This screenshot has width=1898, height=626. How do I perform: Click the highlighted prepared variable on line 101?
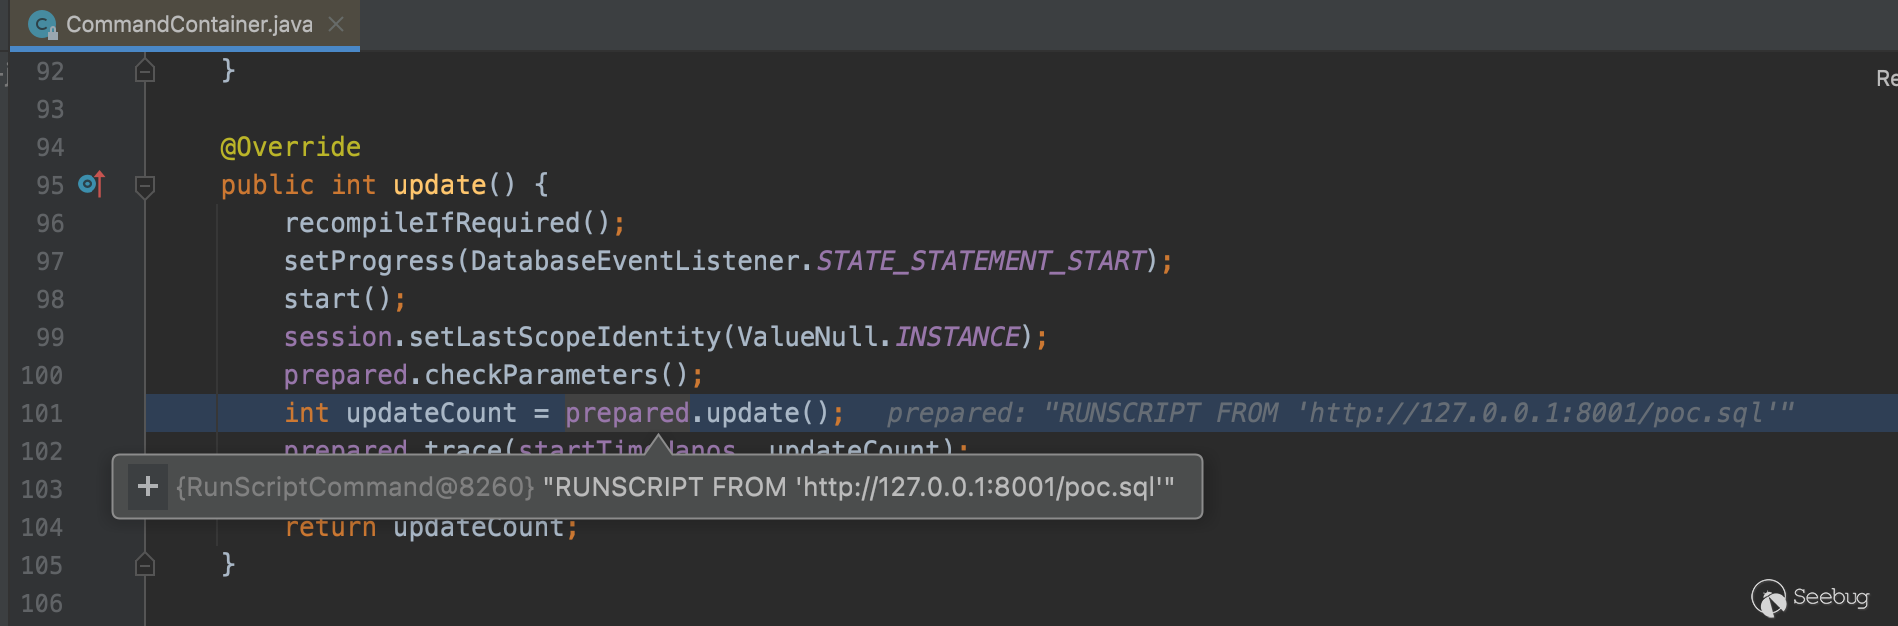(627, 413)
